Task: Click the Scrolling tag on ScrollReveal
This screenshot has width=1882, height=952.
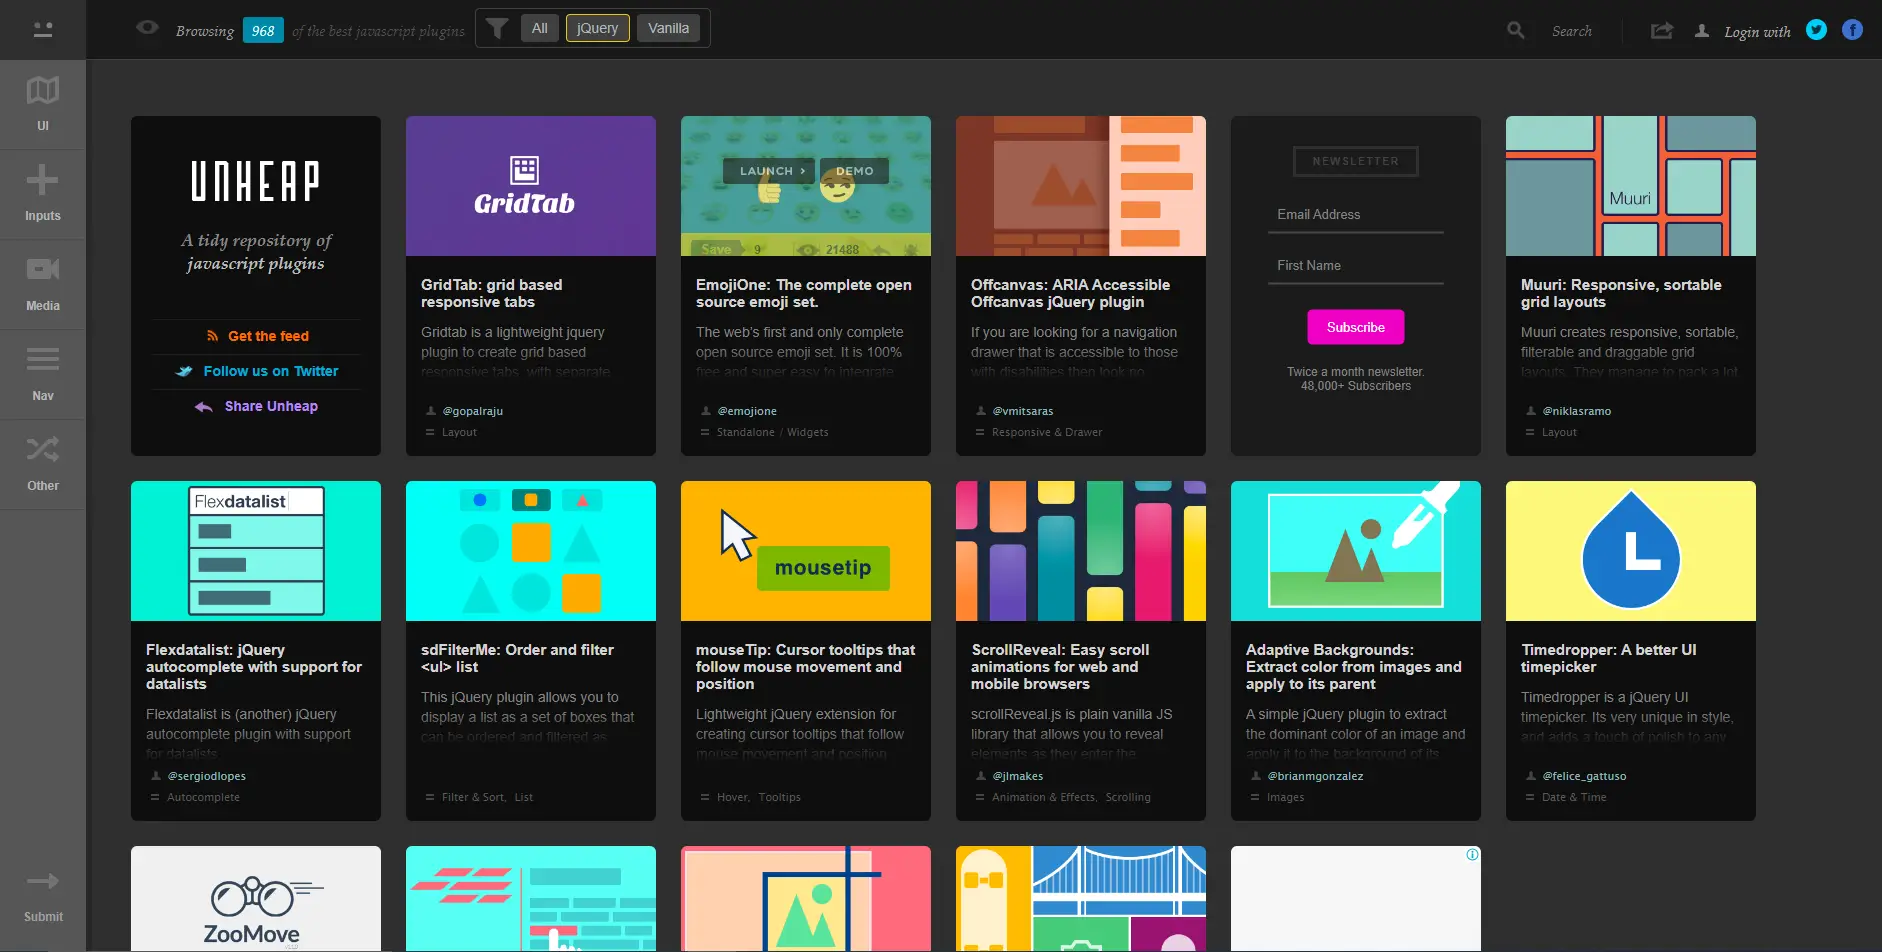Action: [x=1128, y=797]
